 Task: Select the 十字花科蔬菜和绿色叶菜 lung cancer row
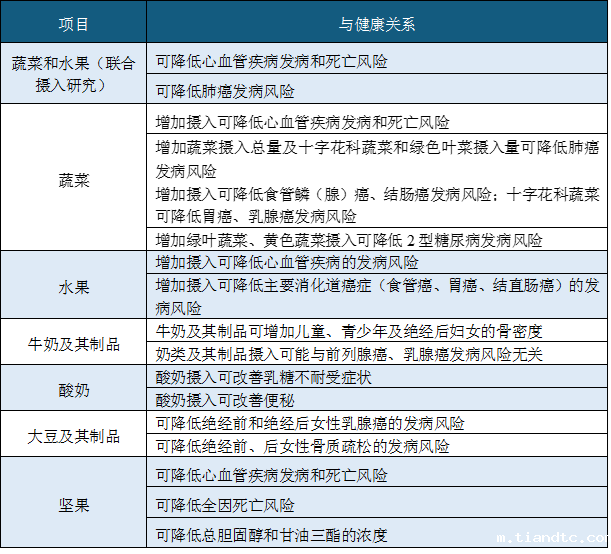[x=377, y=158]
